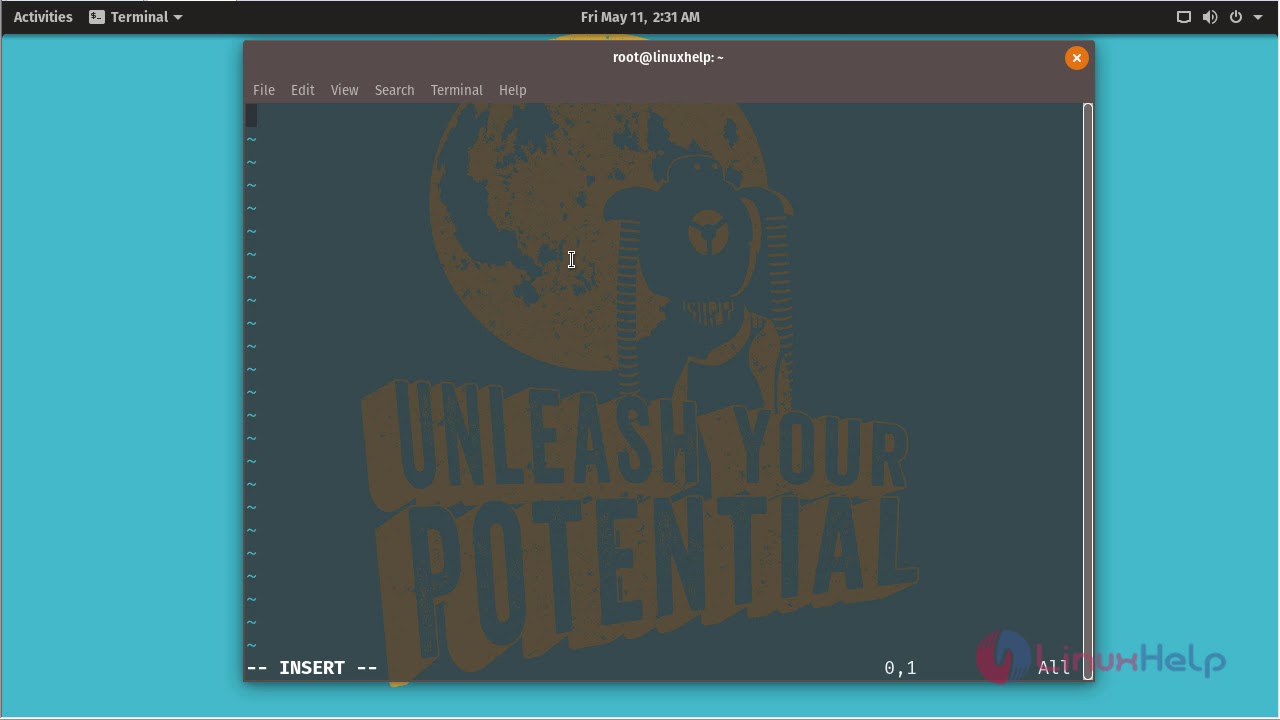Open the Activities overview
Viewport: 1280px width, 720px height.
pyautogui.click(x=43, y=17)
